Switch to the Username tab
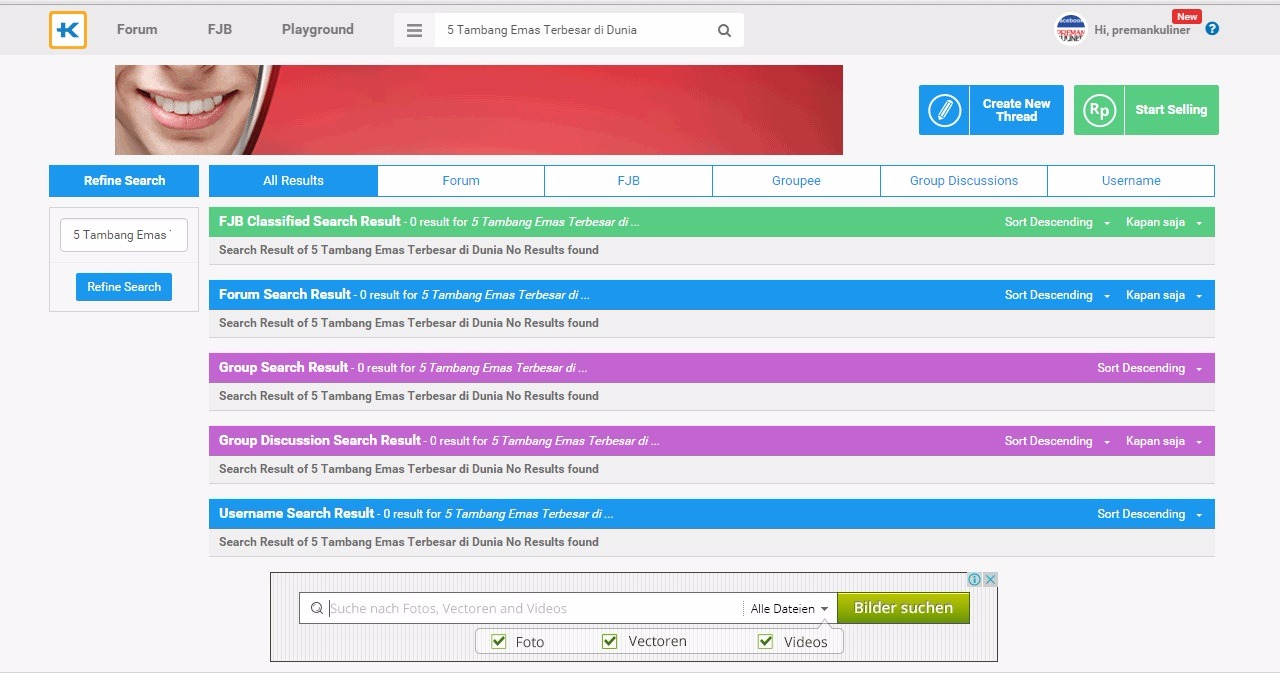The height and width of the screenshot is (673, 1280). click(x=1131, y=181)
